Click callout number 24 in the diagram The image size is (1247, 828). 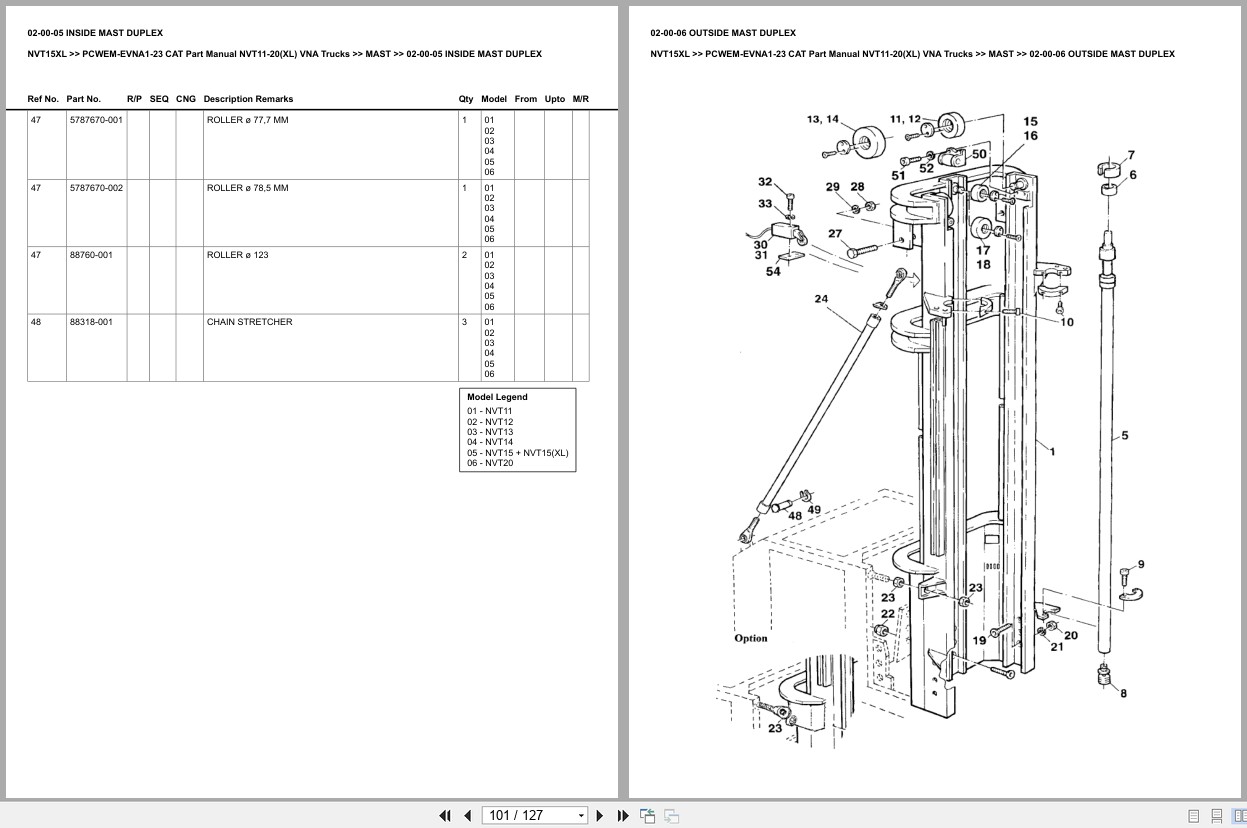(821, 299)
